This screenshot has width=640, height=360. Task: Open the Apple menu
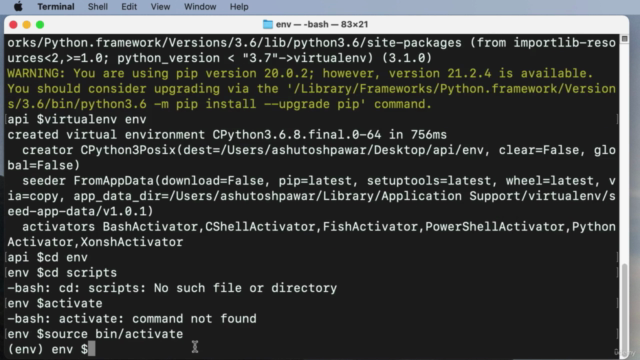coord(18,7)
